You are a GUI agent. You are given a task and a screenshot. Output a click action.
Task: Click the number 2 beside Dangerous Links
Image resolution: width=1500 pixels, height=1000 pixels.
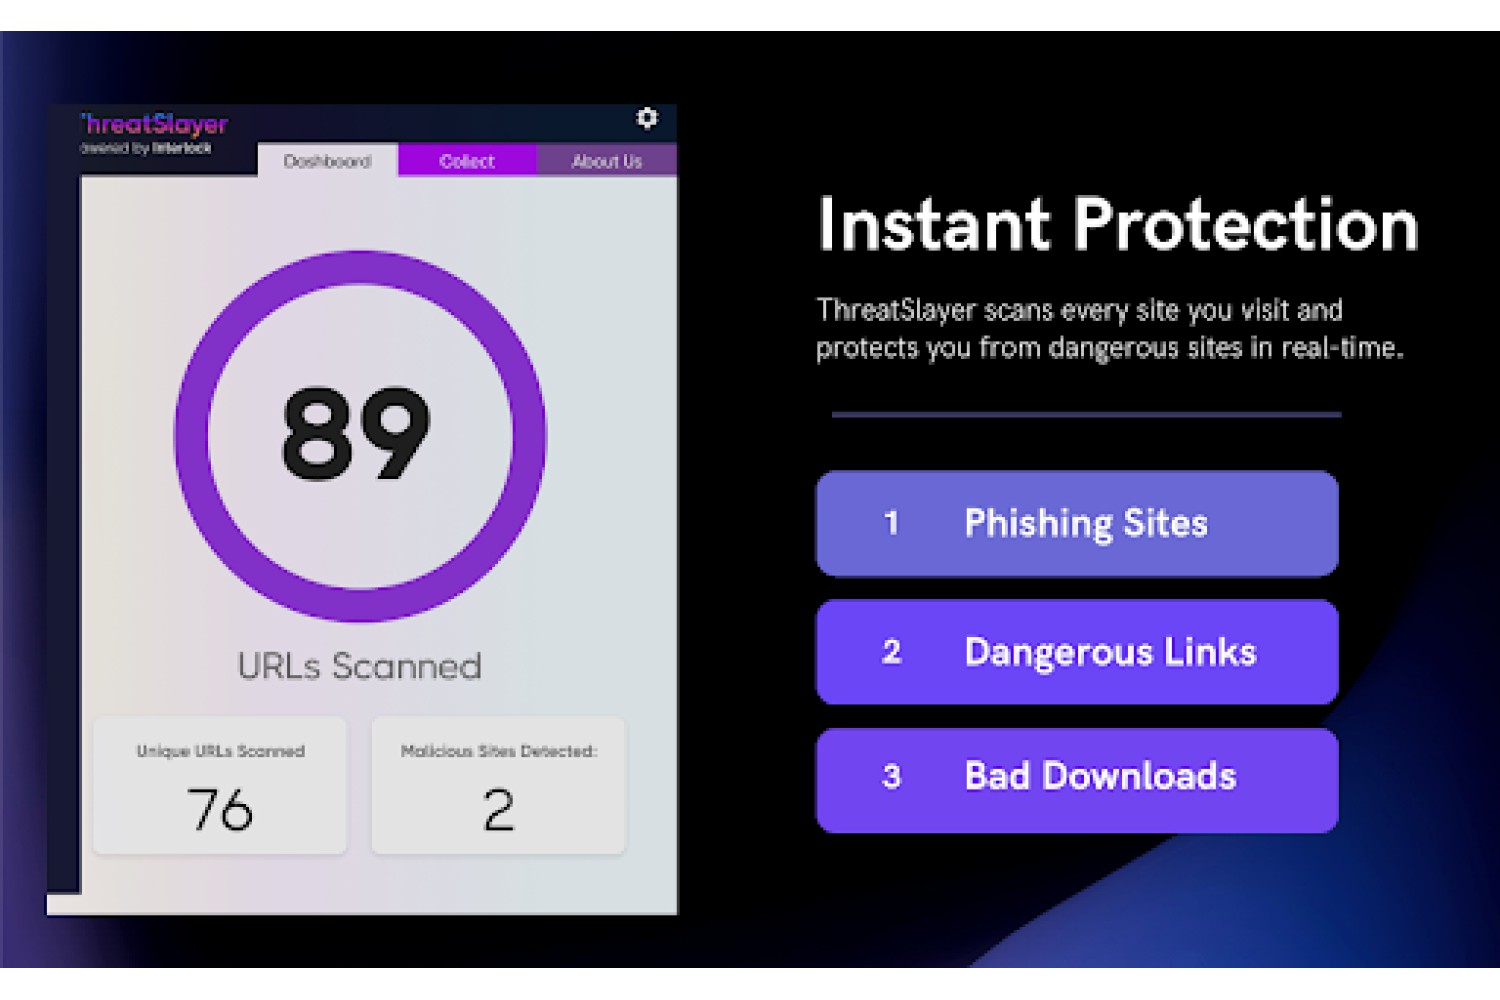click(x=891, y=652)
